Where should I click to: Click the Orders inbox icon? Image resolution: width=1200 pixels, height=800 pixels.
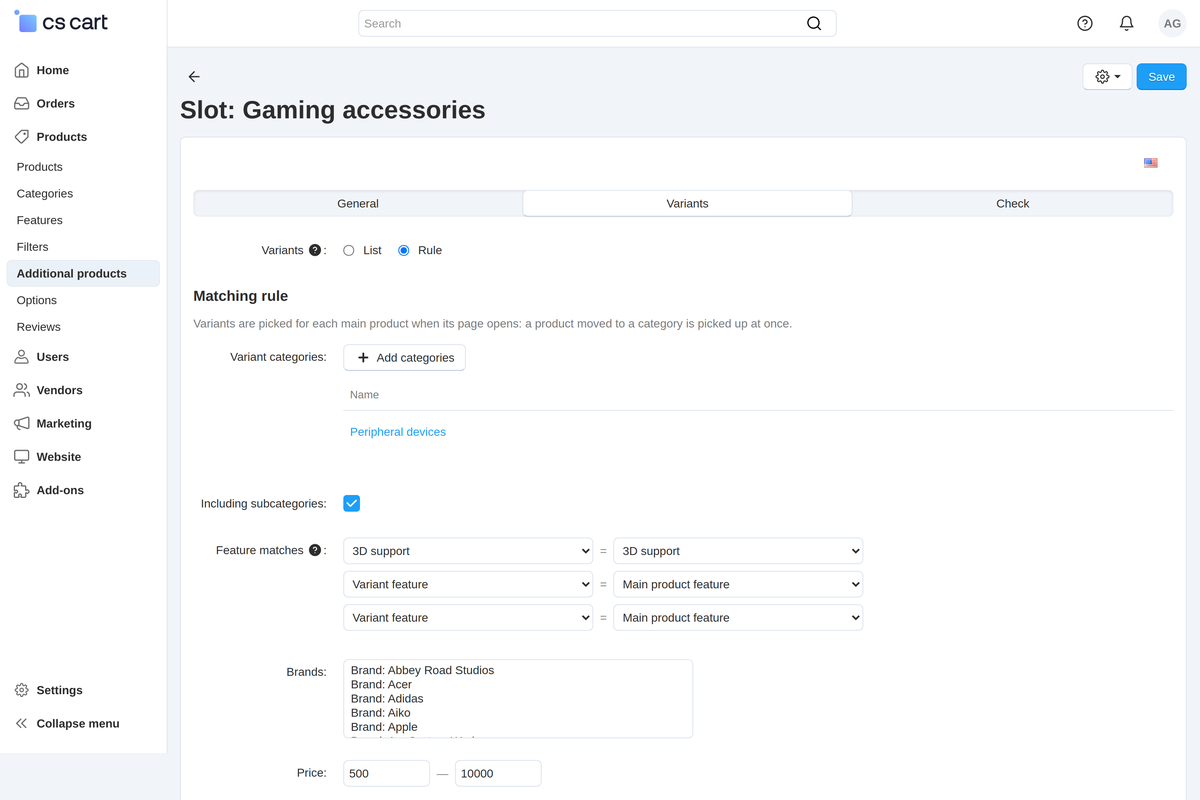click(x=22, y=103)
